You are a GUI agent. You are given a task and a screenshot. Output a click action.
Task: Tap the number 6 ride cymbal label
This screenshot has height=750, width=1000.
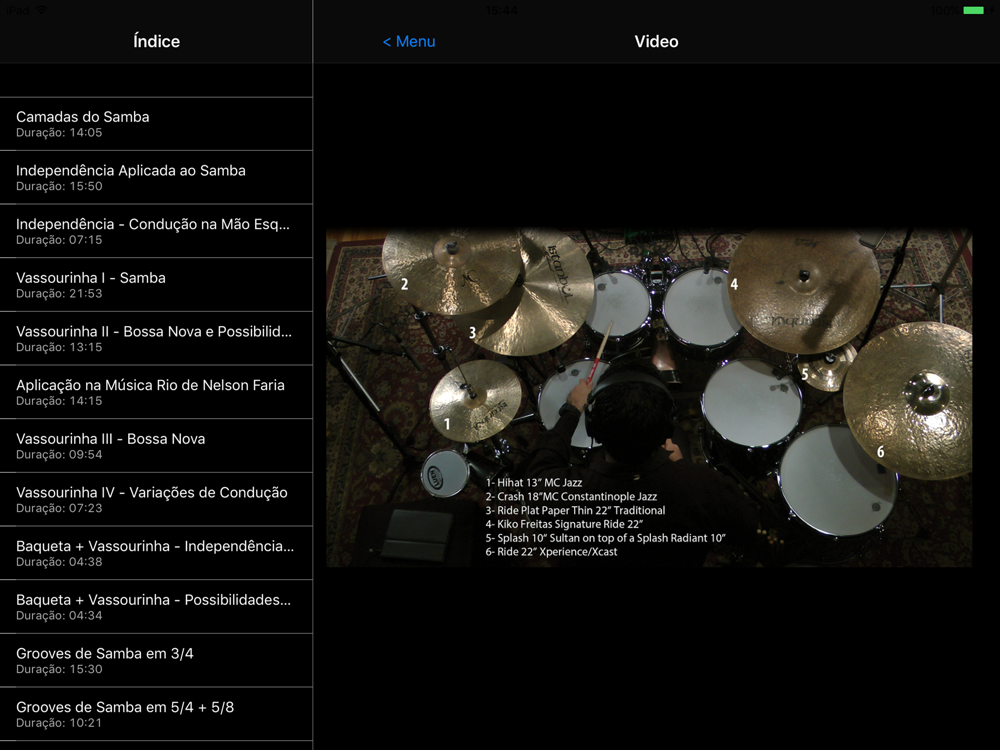point(880,452)
